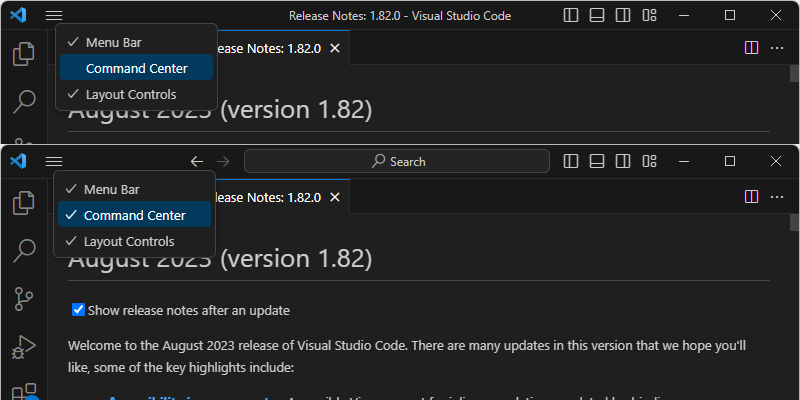Close Release Notes tab in the titled window
The image size is (800, 400).
coord(334,48)
